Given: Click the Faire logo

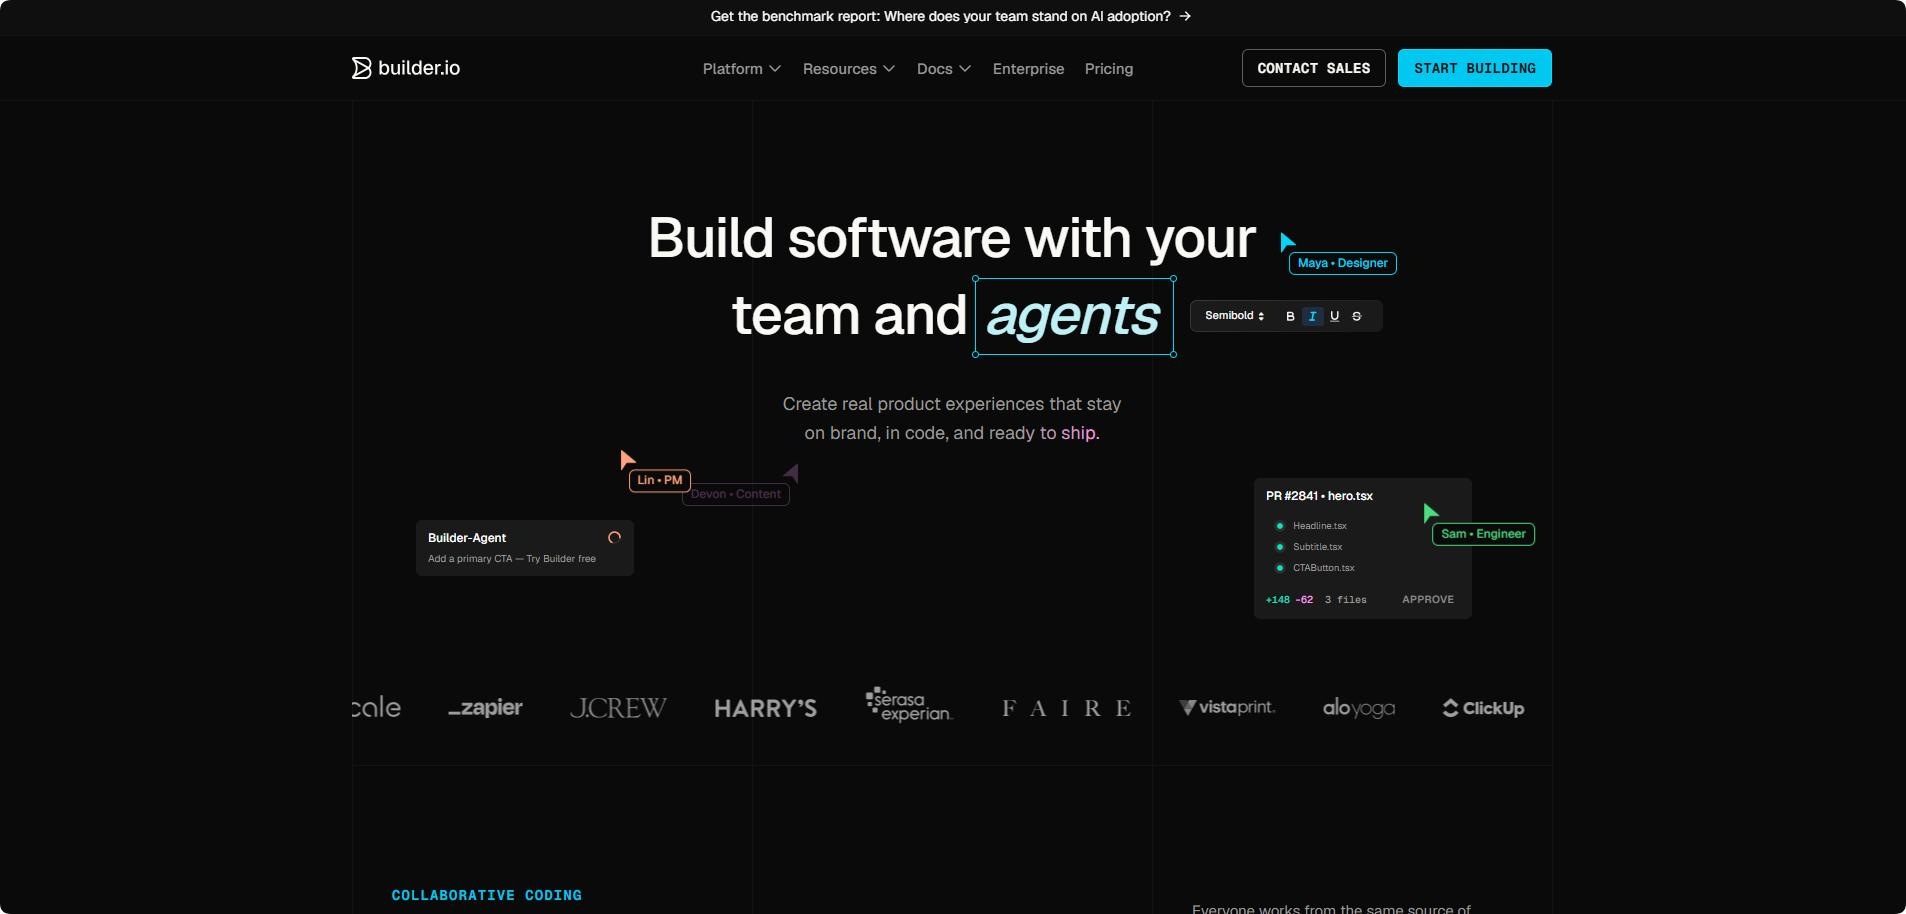Looking at the screenshot, I should 1066,708.
